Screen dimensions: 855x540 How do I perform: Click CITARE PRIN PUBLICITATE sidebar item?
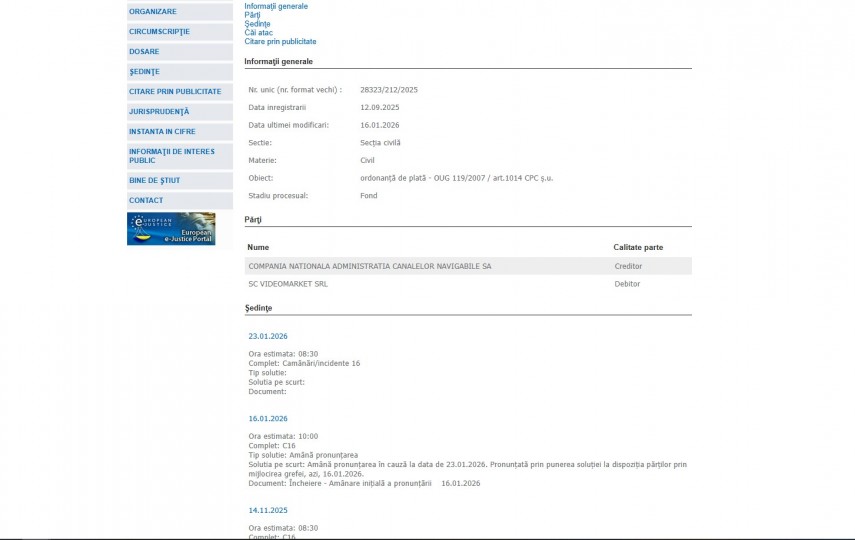coord(175,92)
